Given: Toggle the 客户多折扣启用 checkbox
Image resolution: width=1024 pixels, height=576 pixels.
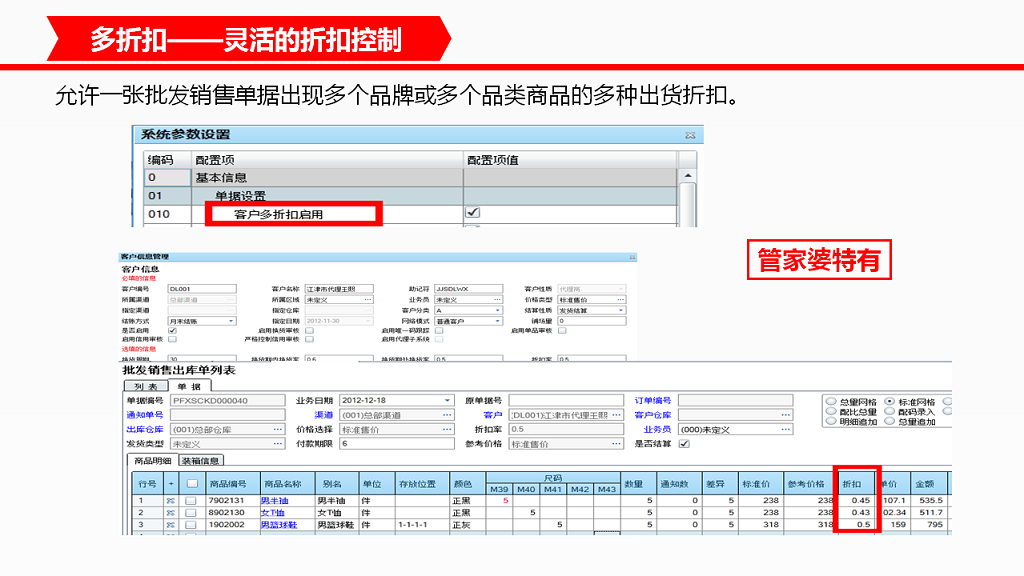Looking at the screenshot, I should (473, 213).
